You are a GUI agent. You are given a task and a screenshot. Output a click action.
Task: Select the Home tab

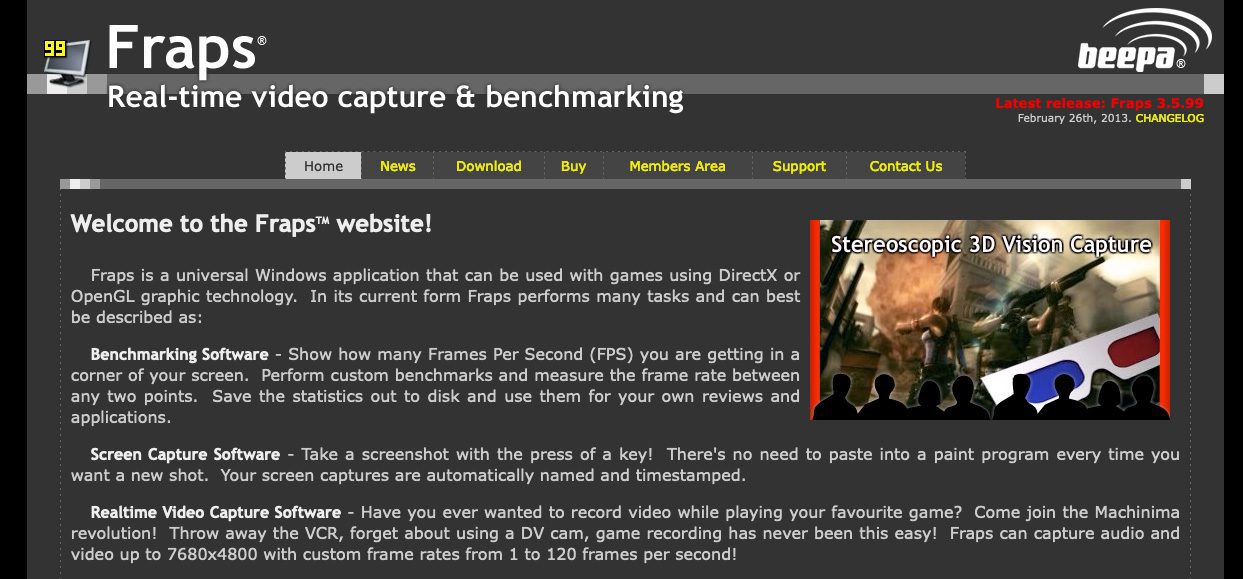pyautogui.click(x=323, y=166)
